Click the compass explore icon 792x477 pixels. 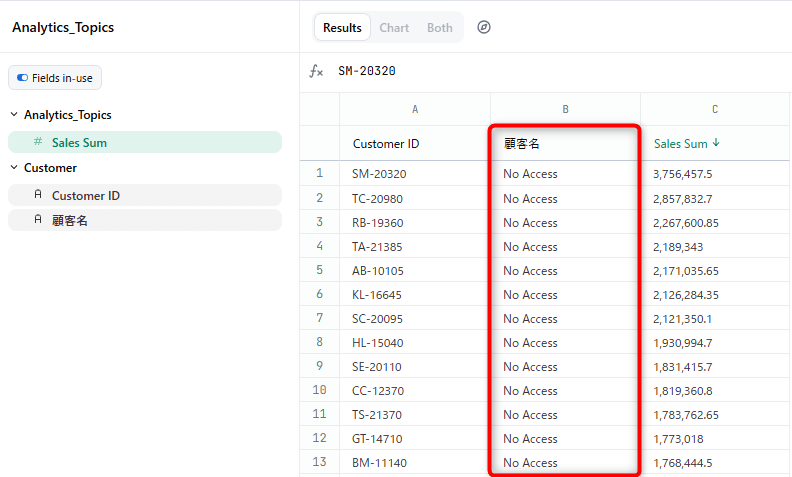click(484, 27)
